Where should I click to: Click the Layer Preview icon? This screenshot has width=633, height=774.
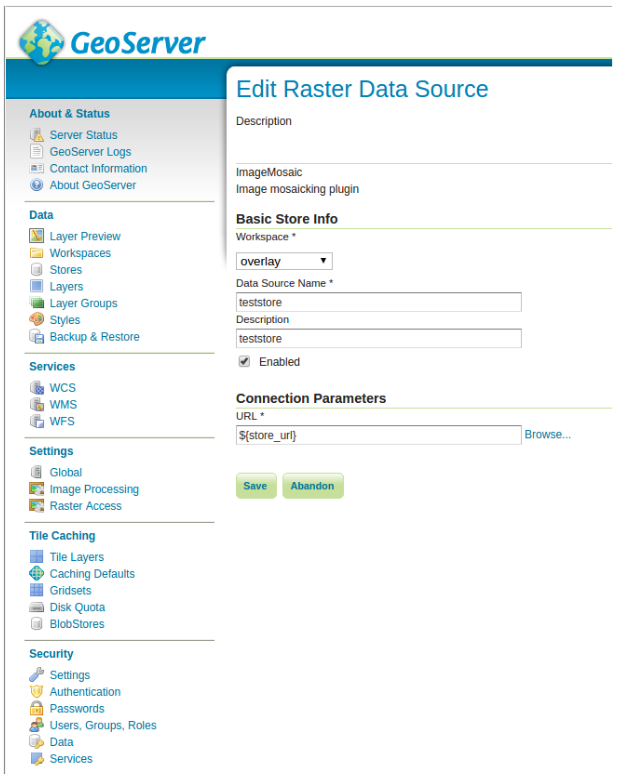coord(37,237)
